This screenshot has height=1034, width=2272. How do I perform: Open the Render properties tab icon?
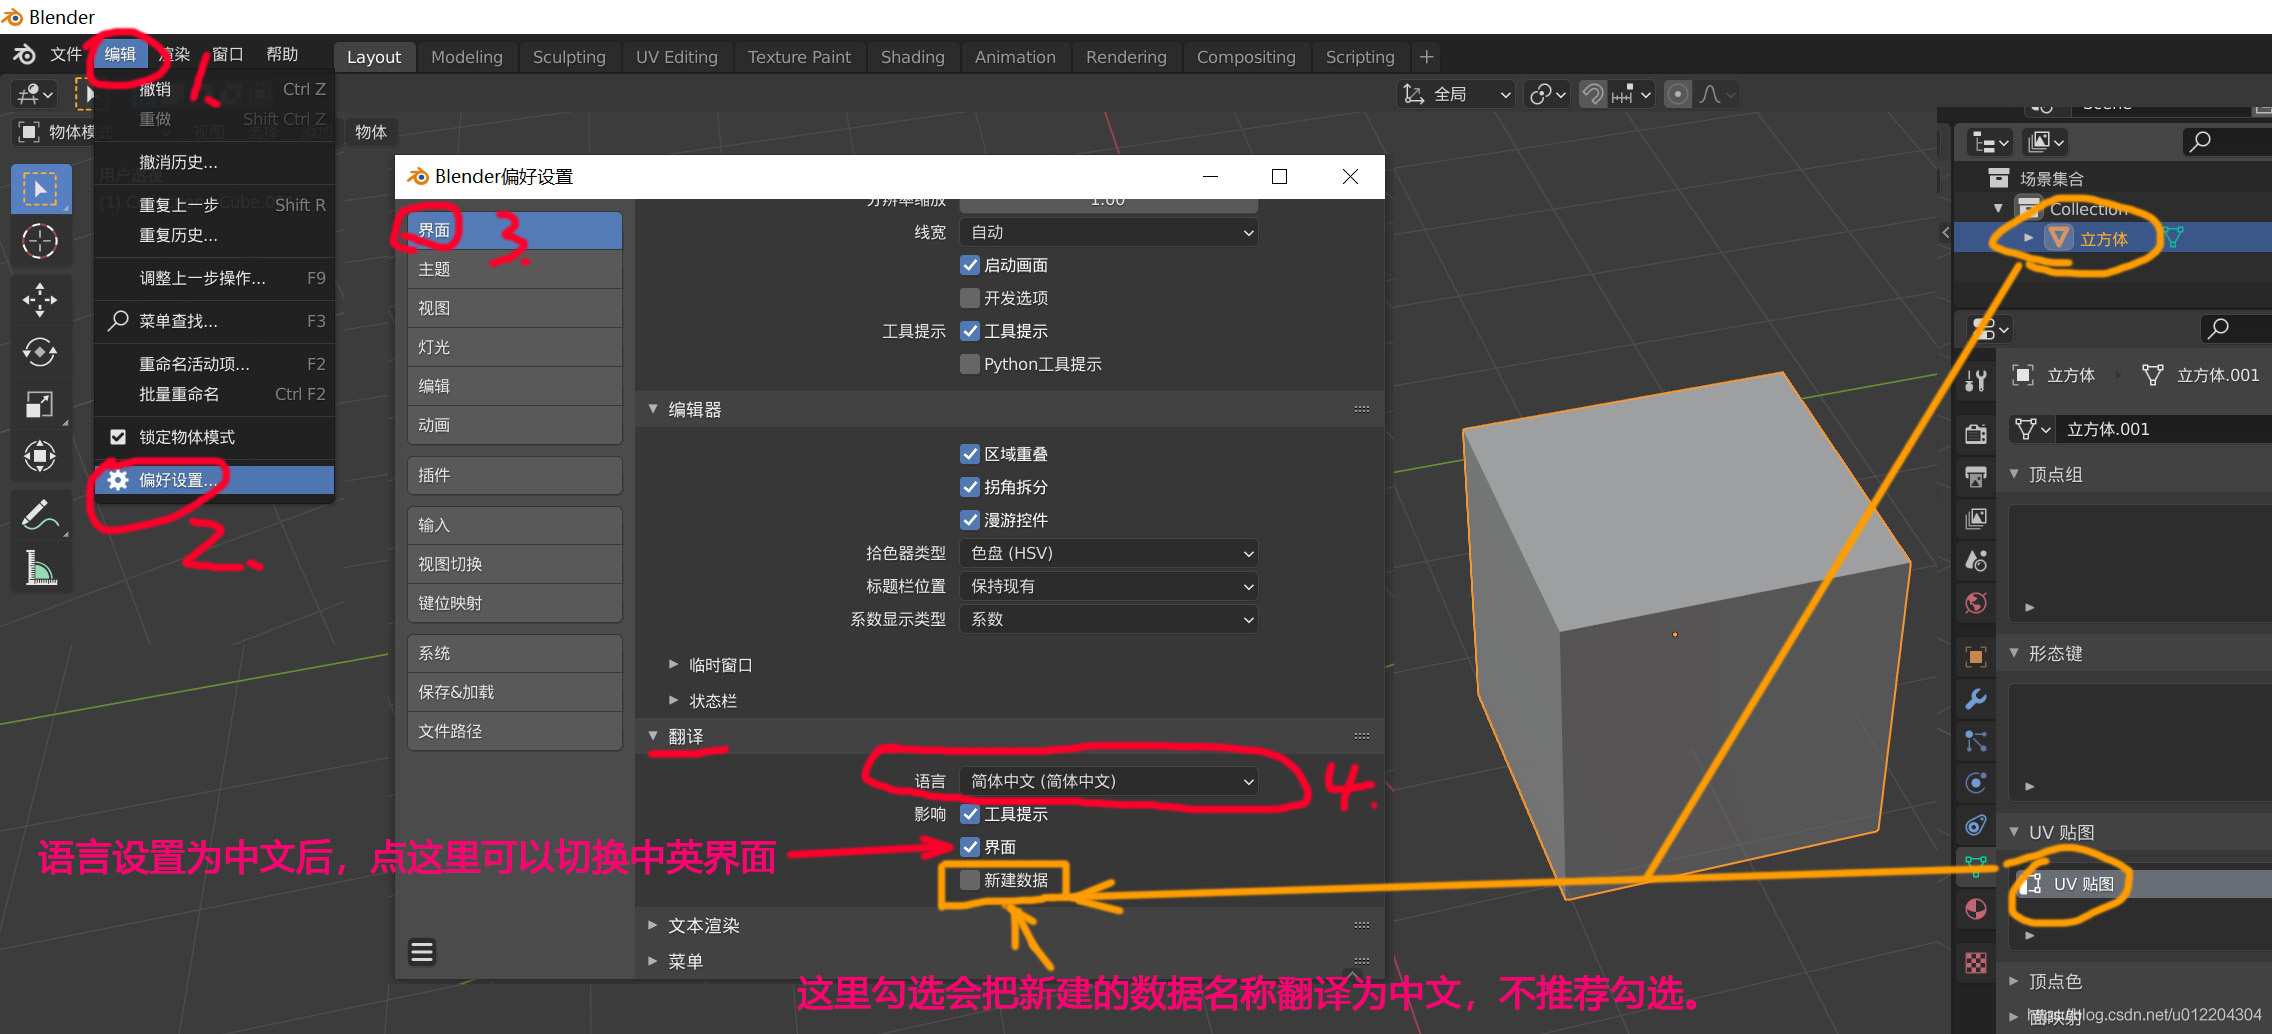[1976, 433]
